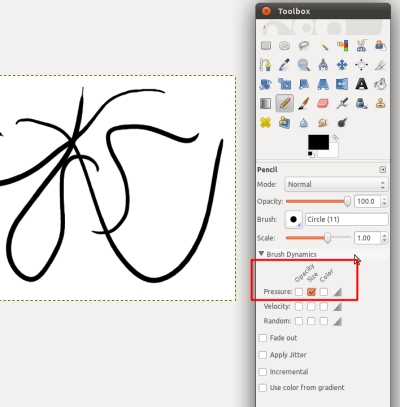Uncheck the Pressure Size checkbox
400x407 pixels.
pyautogui.click(x=311, y=292)
